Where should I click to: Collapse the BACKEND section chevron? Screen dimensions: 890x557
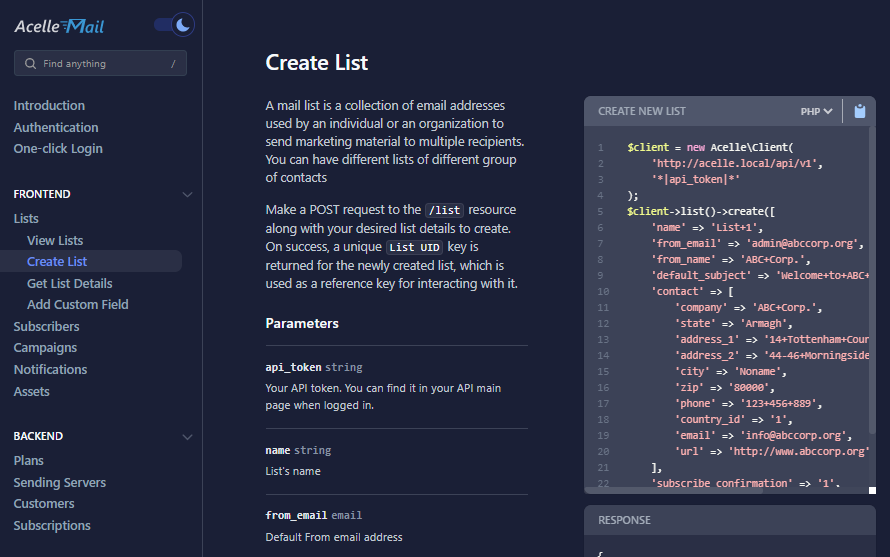[187, 437]
